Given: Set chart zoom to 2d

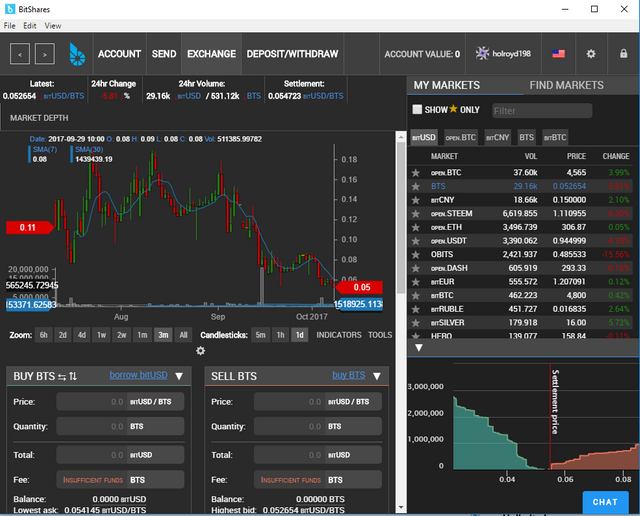Looking at the screenshot, I should pos(62,335).
